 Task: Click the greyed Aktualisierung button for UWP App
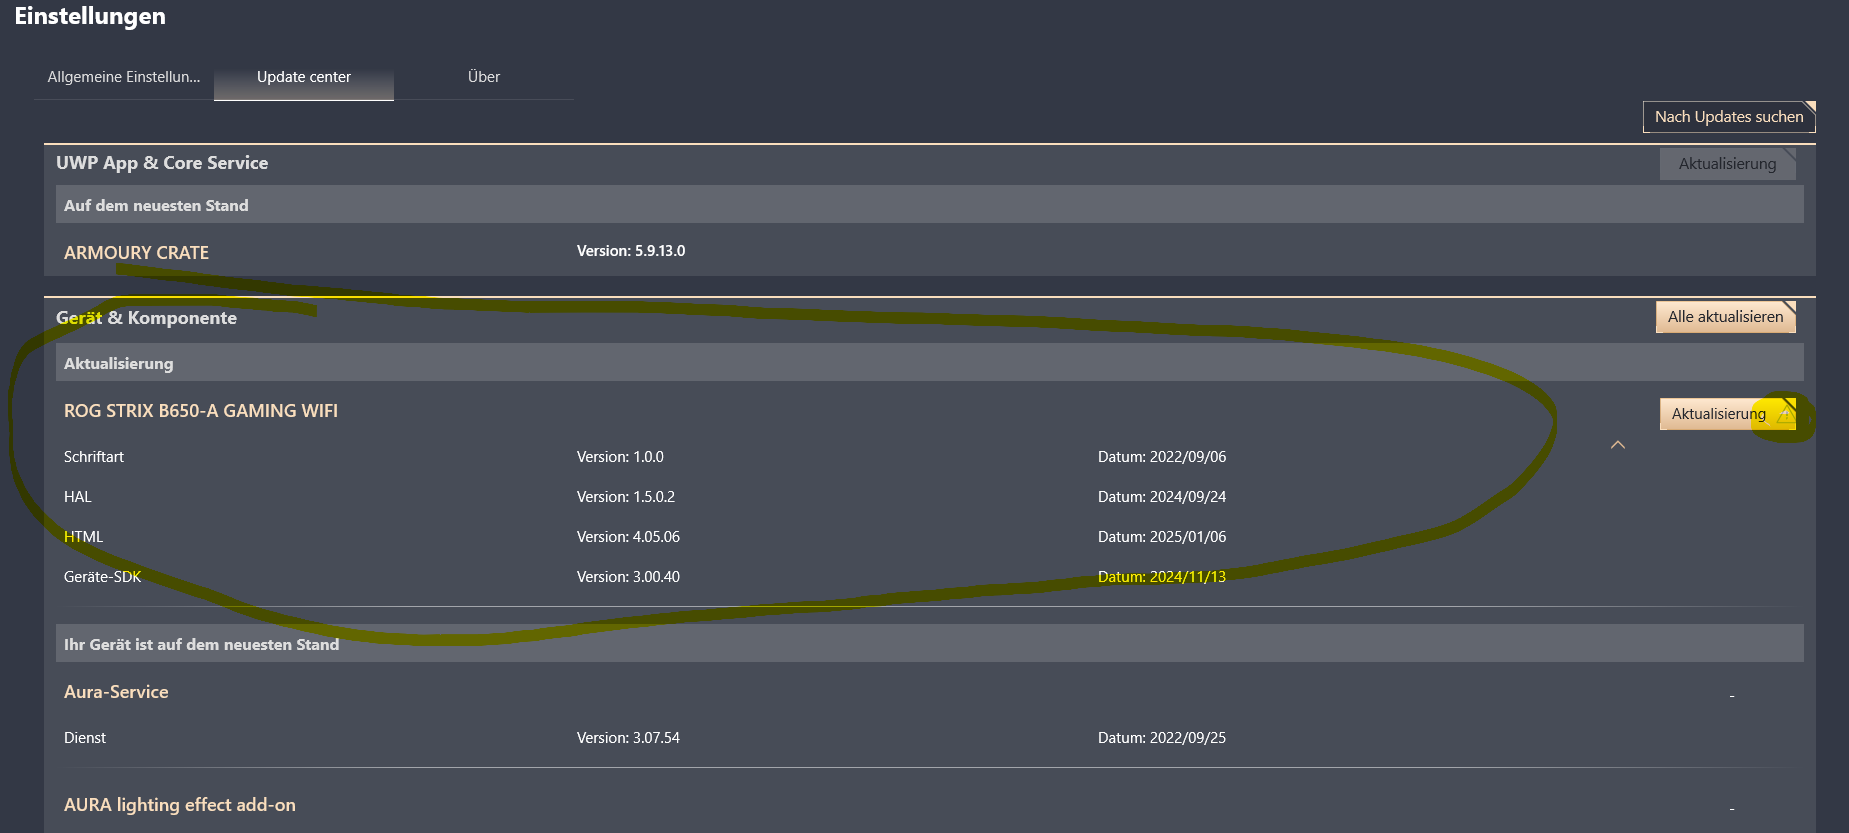click(x=1728, y=164)
